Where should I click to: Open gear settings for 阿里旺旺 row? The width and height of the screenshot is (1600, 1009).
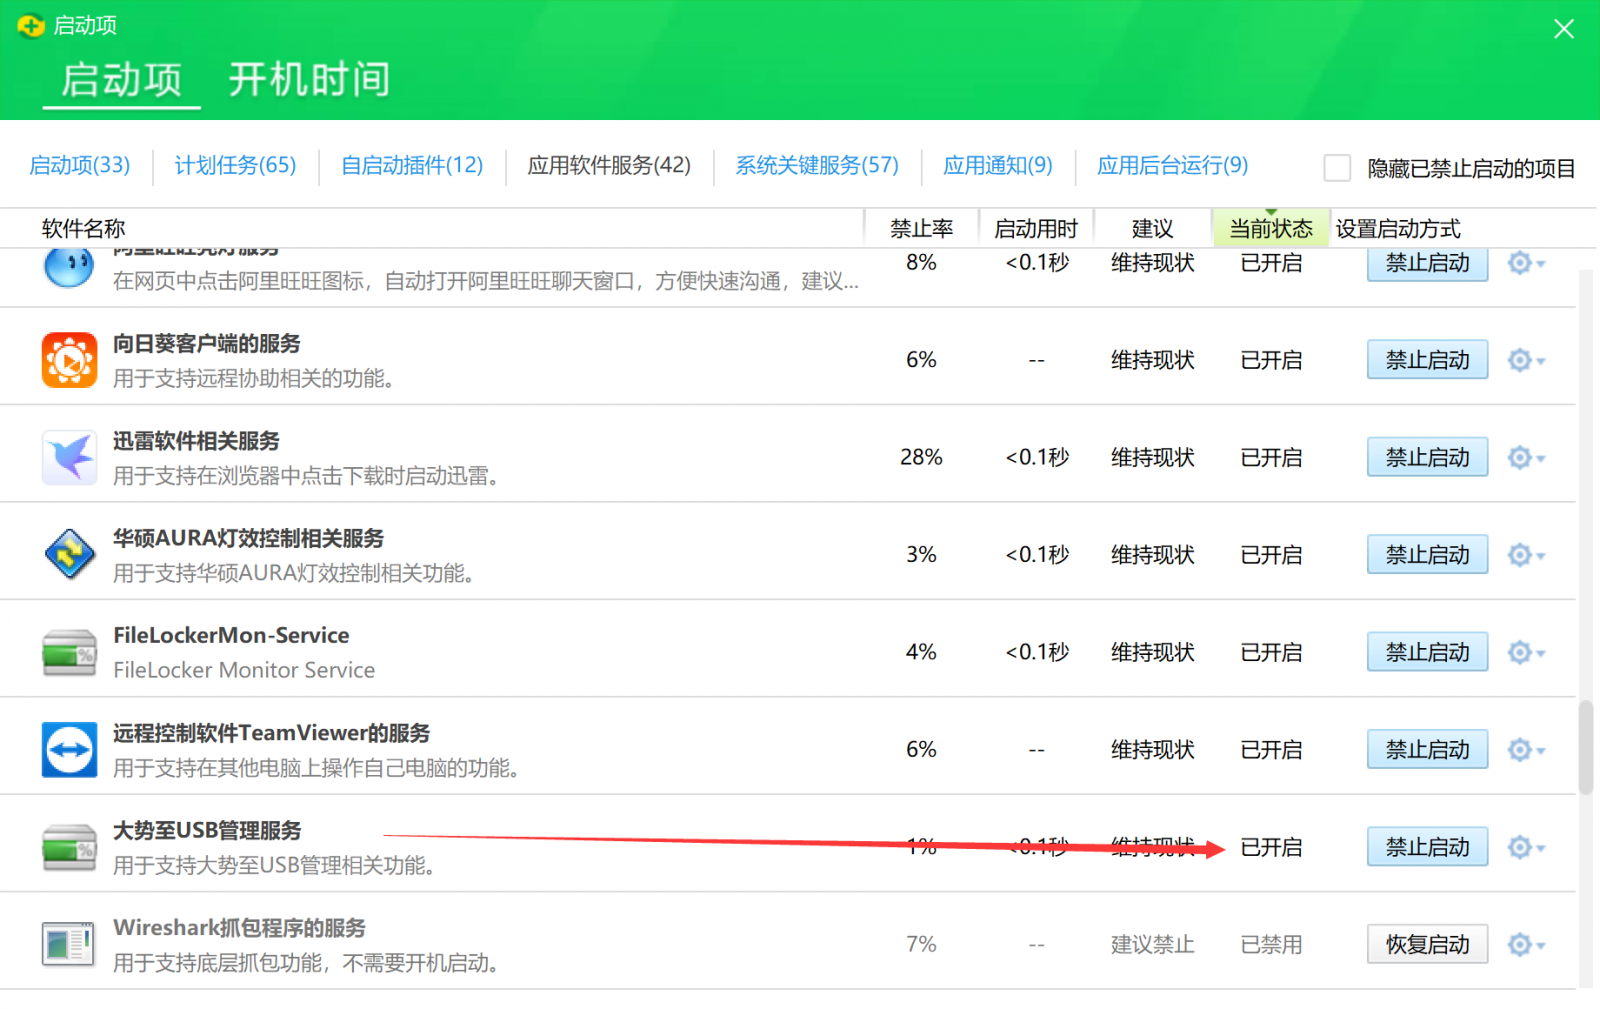1526,263
